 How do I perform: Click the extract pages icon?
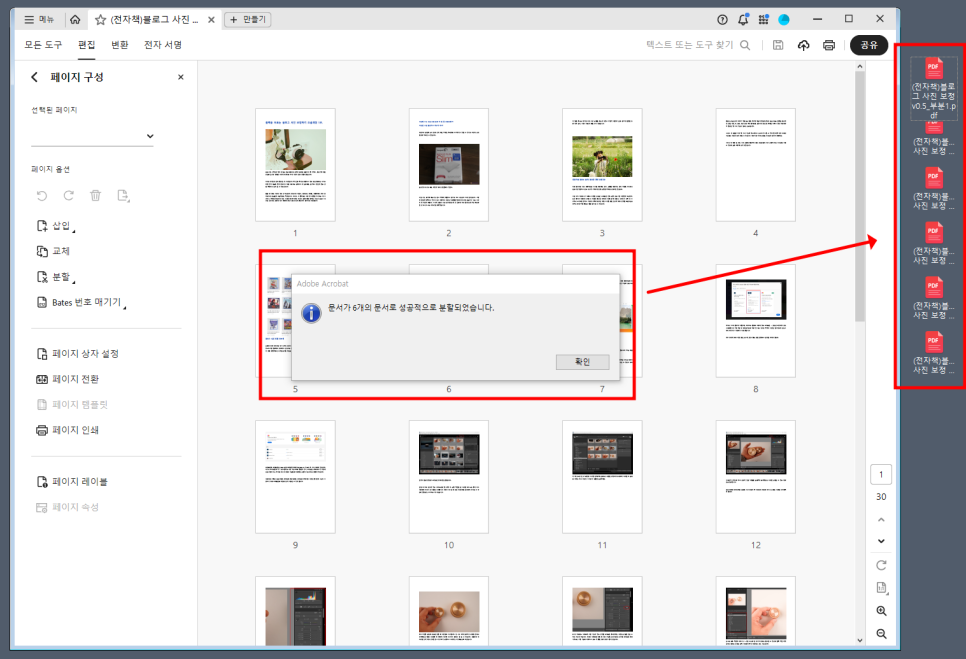point(123,196)
